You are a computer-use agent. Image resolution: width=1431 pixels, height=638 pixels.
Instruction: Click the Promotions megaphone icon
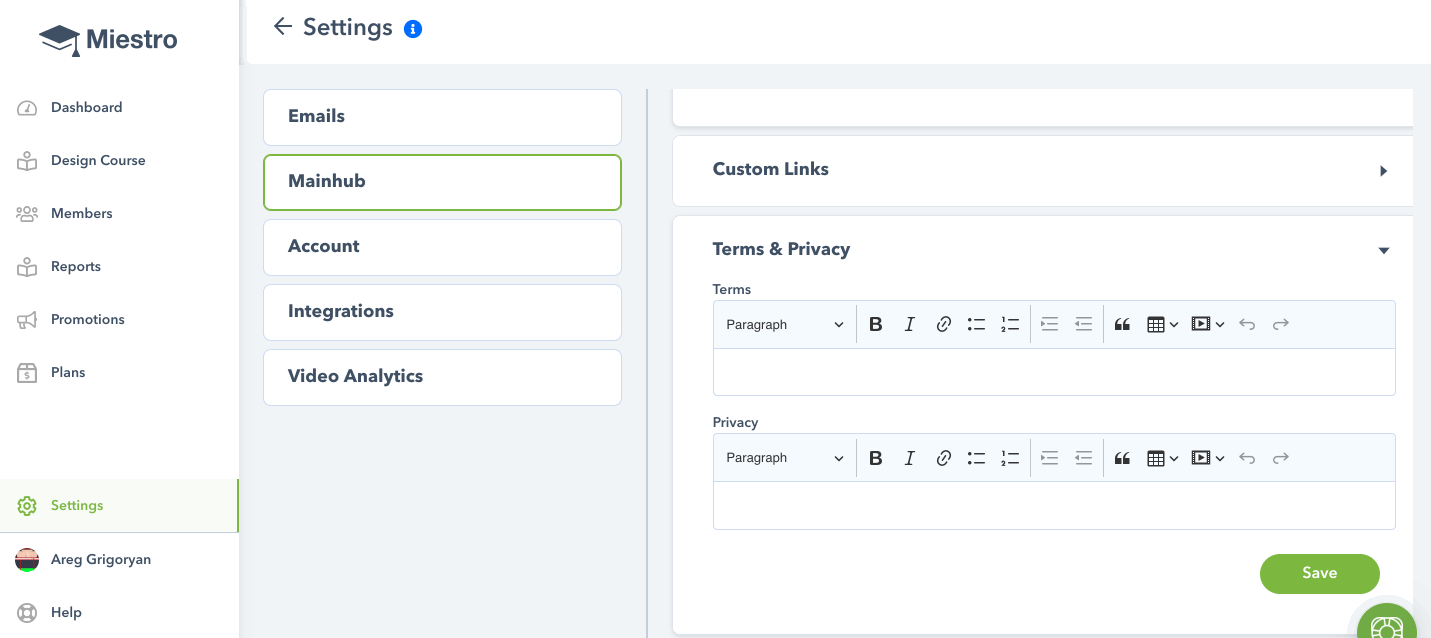coord(27,320)
